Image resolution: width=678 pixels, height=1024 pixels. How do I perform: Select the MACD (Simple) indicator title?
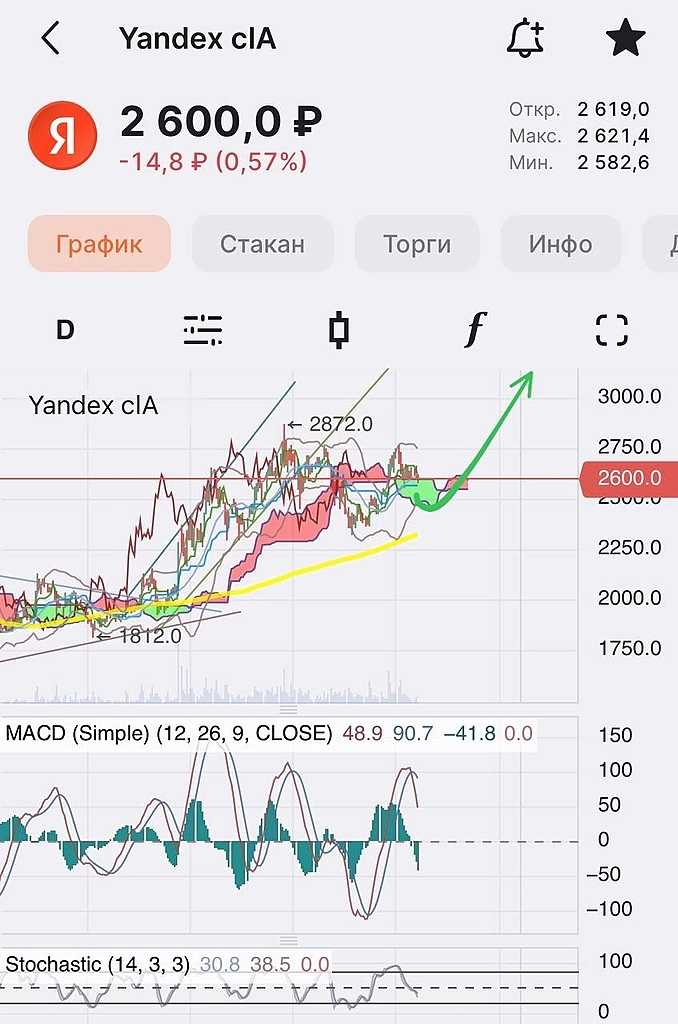coord(169,733)
